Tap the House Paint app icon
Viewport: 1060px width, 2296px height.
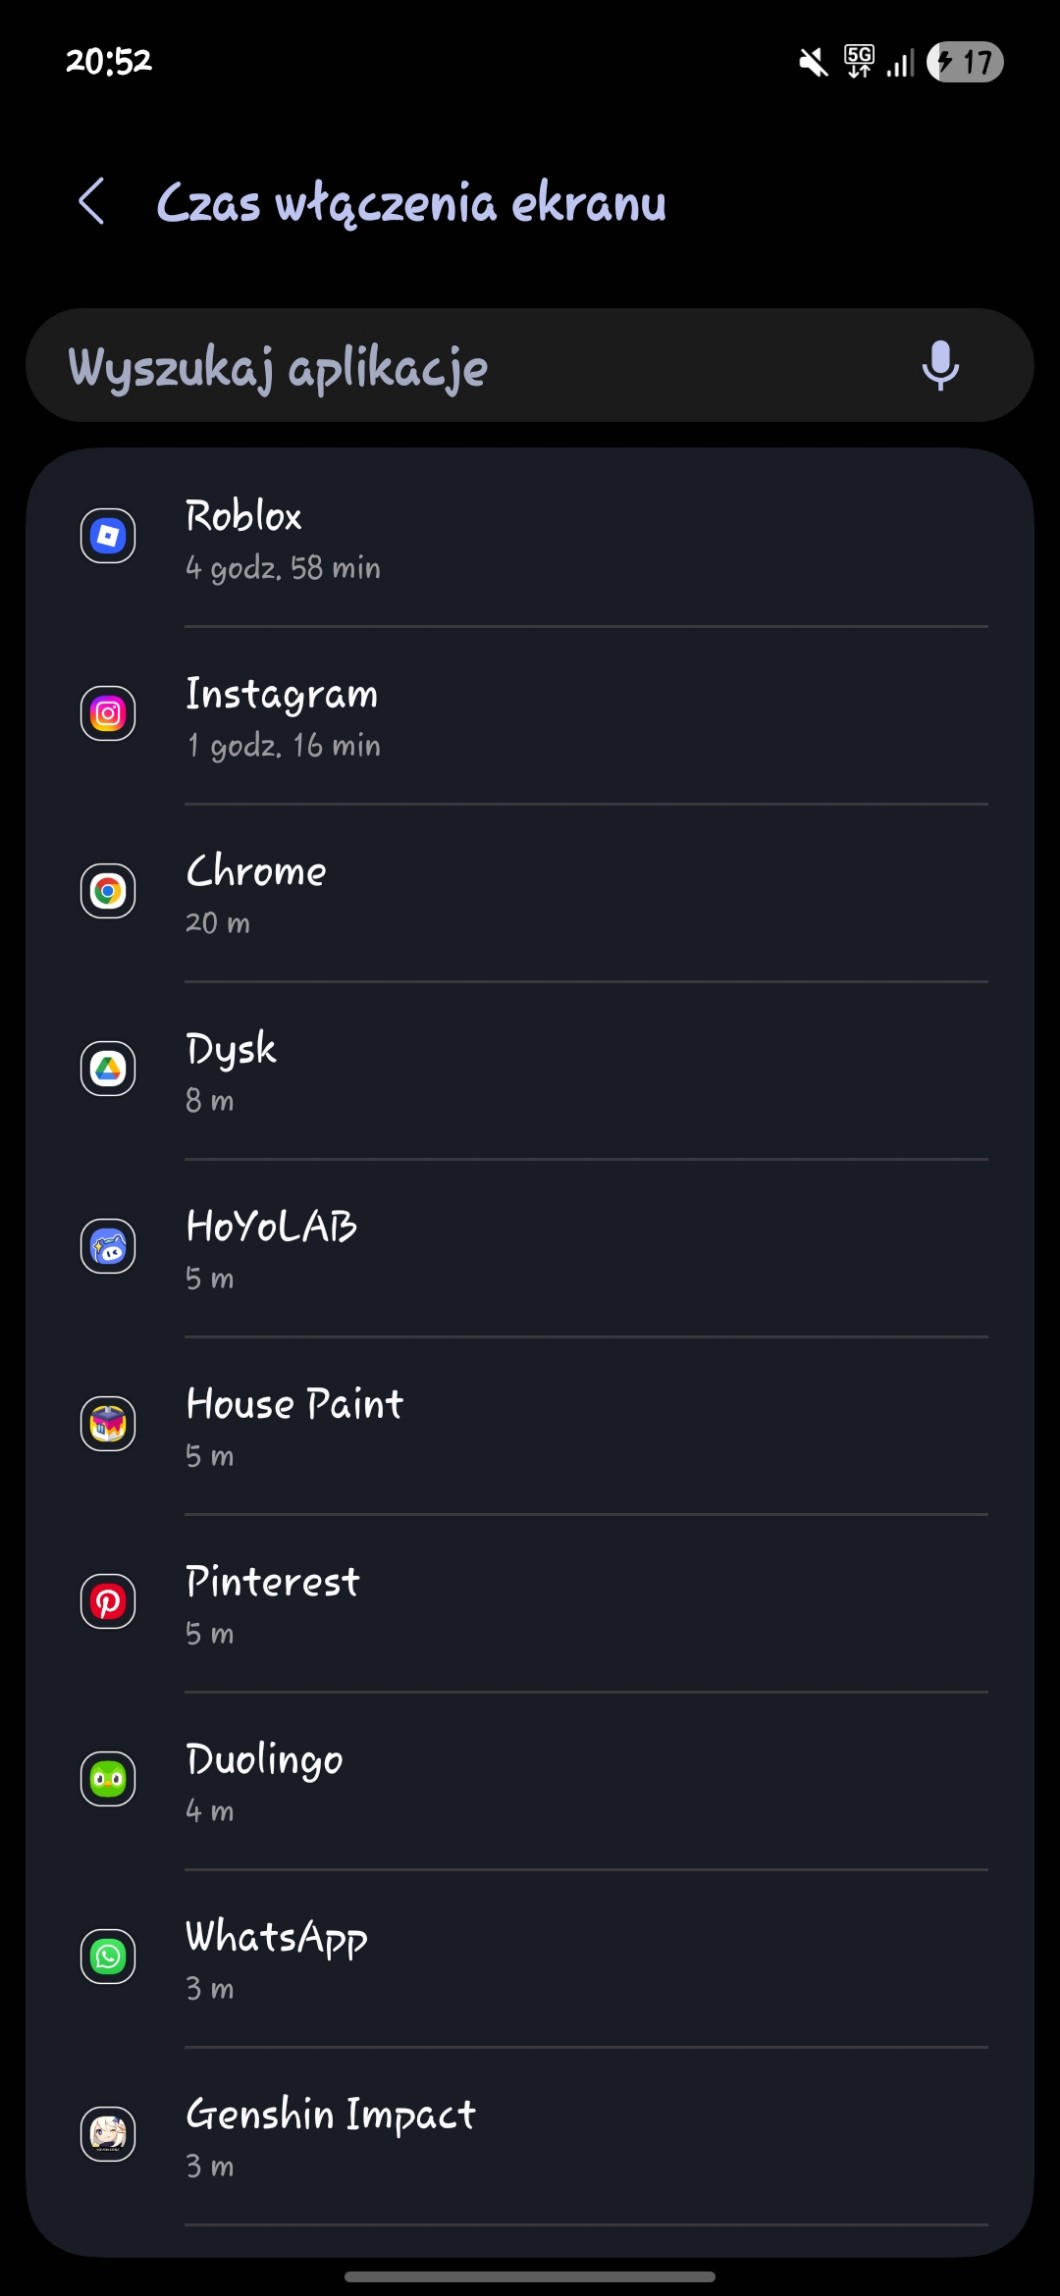coord(108,1424)
